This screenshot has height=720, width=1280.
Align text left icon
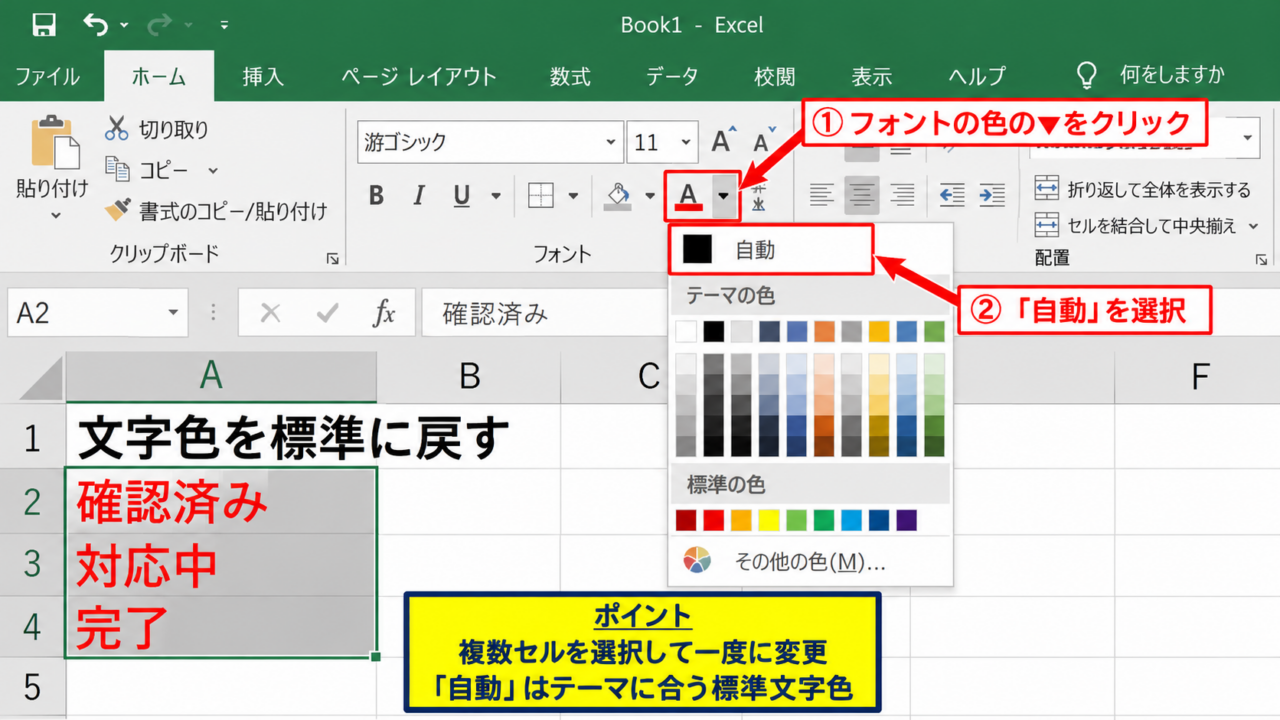click(821, 194)
